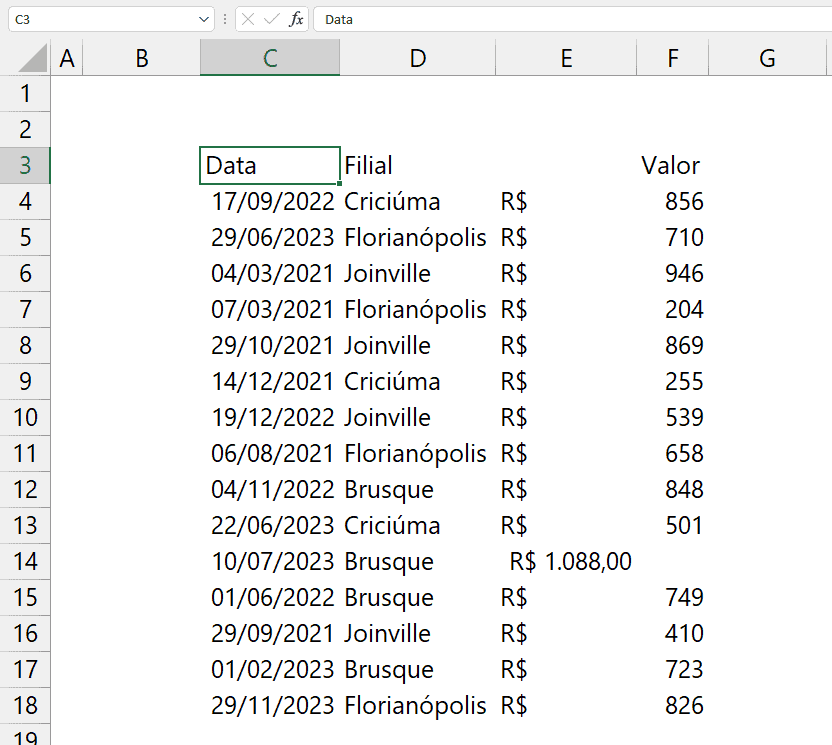Click the Insert Function fx icon
Image resolution: width=832 pixels, height=745 pixels.
tap(296, 20)
